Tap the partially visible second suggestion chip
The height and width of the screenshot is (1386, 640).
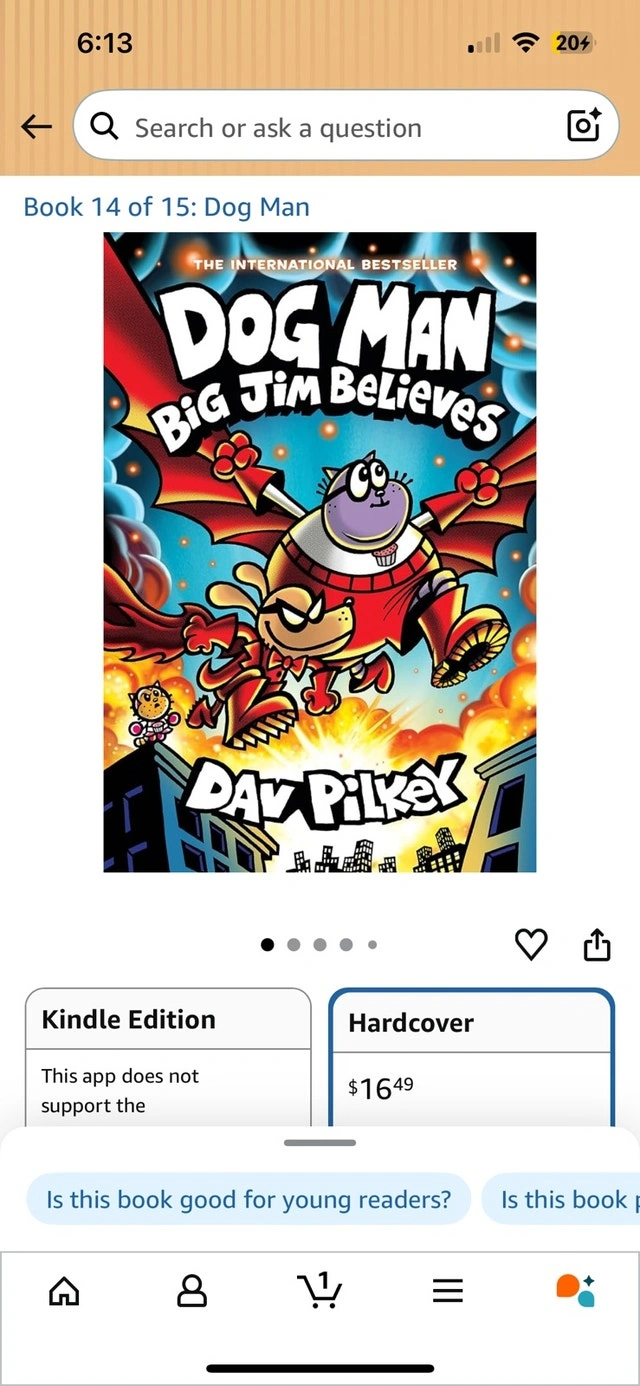[x=561, y=1199]
